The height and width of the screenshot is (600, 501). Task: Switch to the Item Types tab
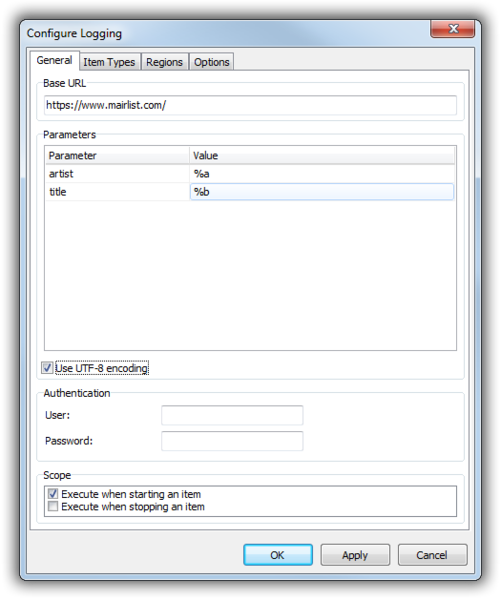tap(109, 62)
